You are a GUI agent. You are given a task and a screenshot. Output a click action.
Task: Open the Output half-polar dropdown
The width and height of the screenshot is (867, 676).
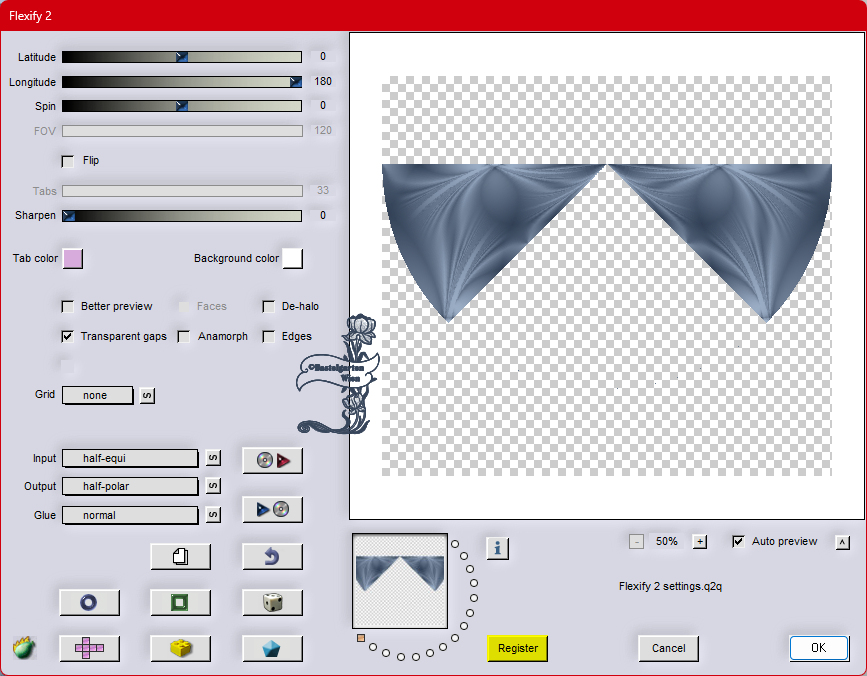pyautogui.click(x=130, y=486)
